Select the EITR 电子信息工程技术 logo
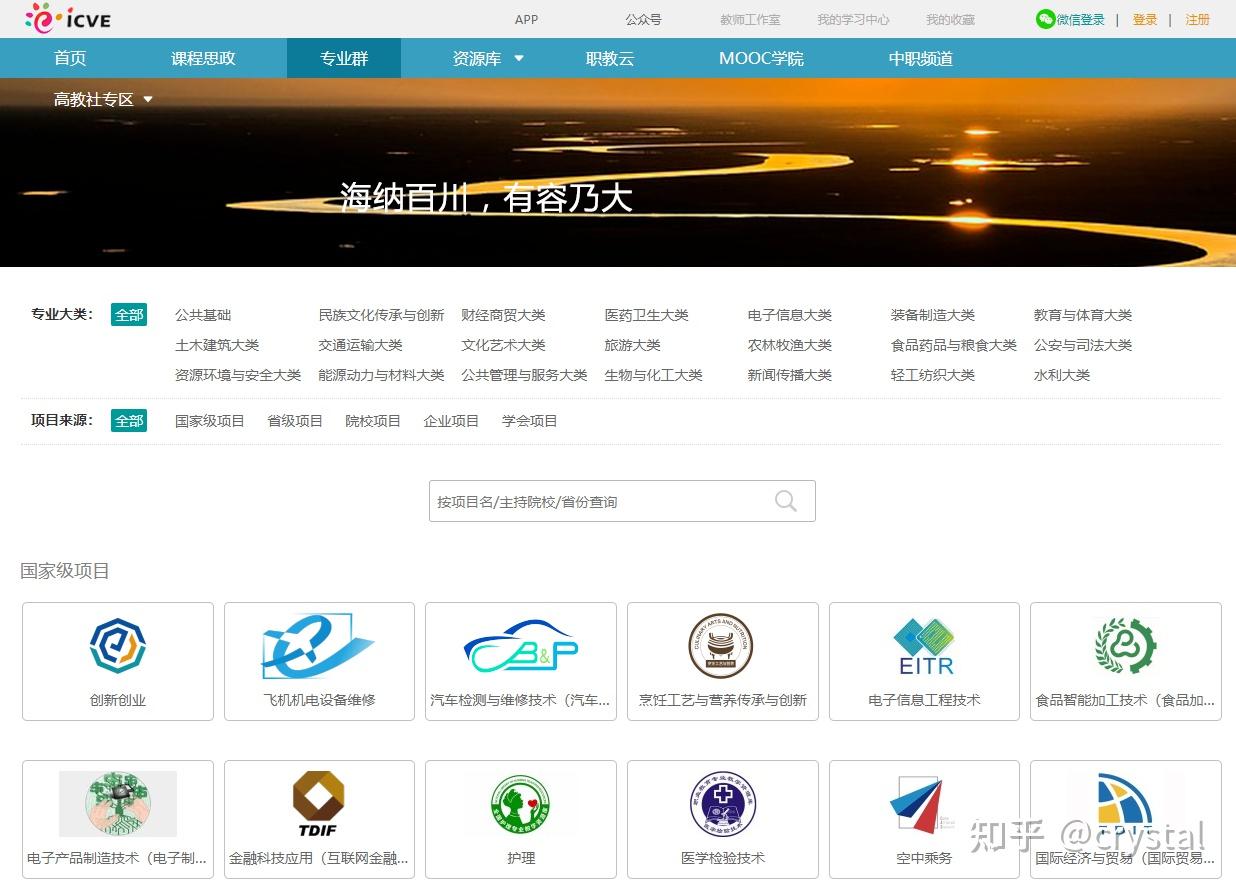The width and height of the screenshot is (1236, 890). pyautogui.click(x=923, y=647)
